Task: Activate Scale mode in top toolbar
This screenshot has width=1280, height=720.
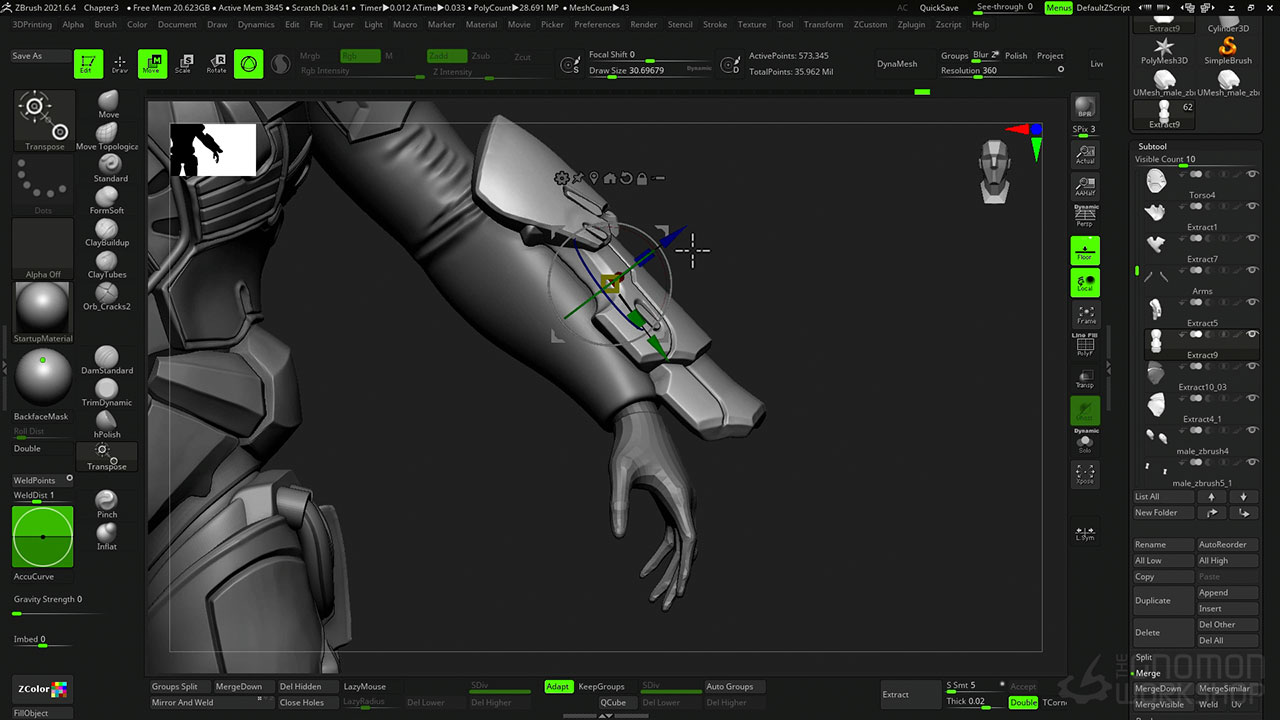Action: tap(183, 64)
